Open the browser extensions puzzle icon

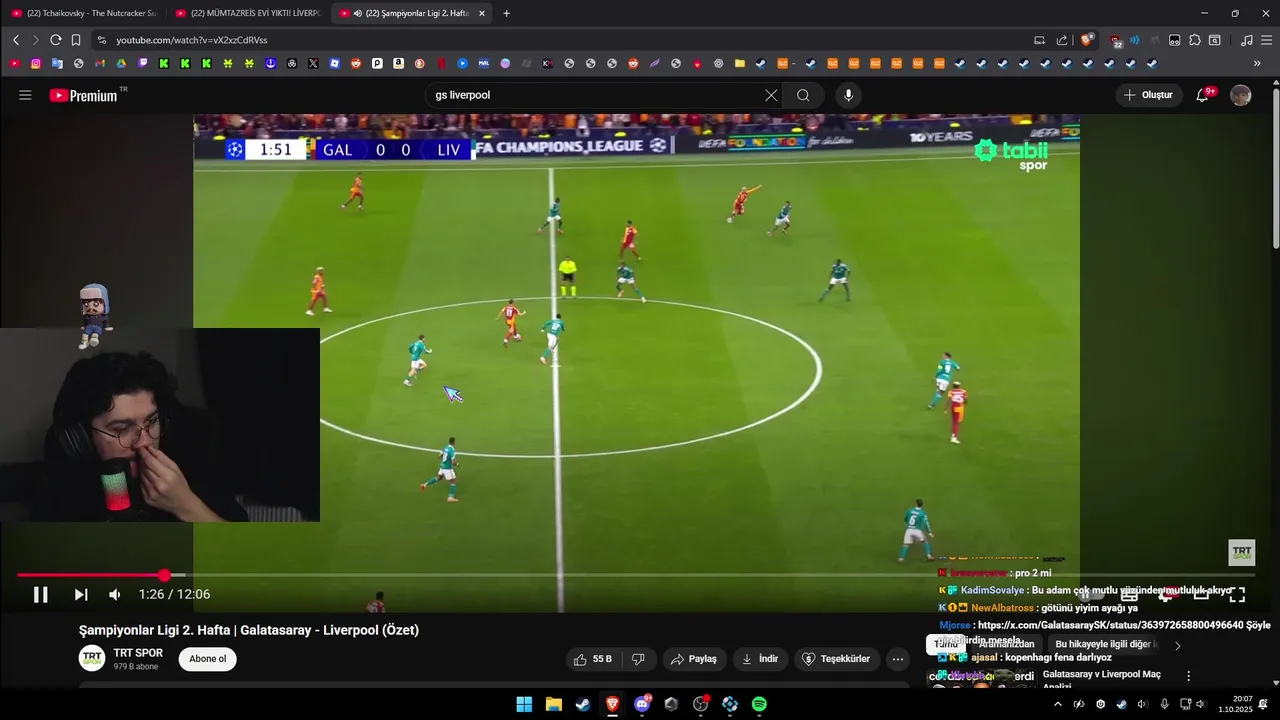point(1194,40)
